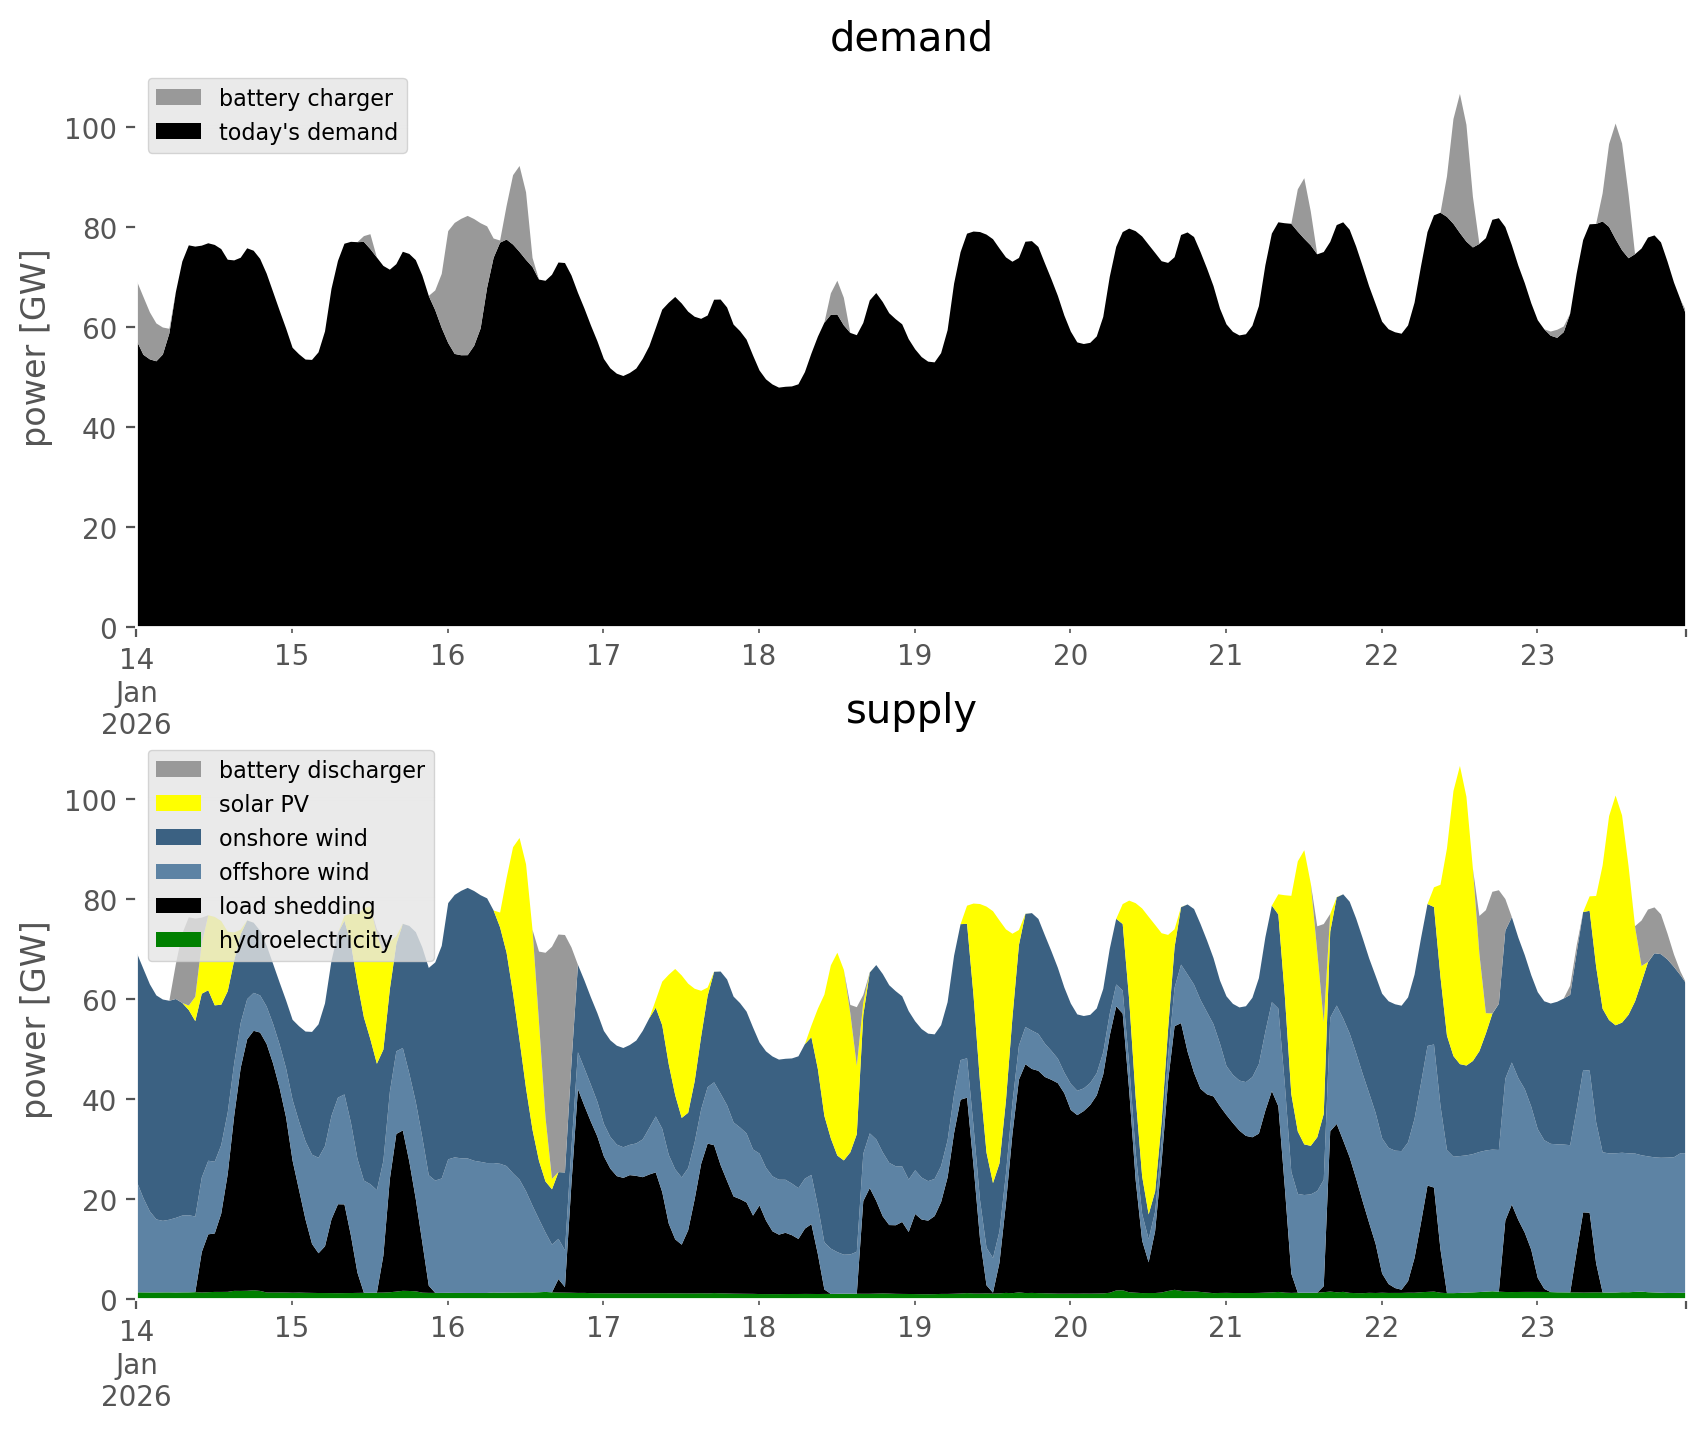The height and width of the screenshot is (1431, 1706).
Task: Click the supply chart's 'power [GW]' axis label
Action: pyautogui.click(x=34, y=1020)
